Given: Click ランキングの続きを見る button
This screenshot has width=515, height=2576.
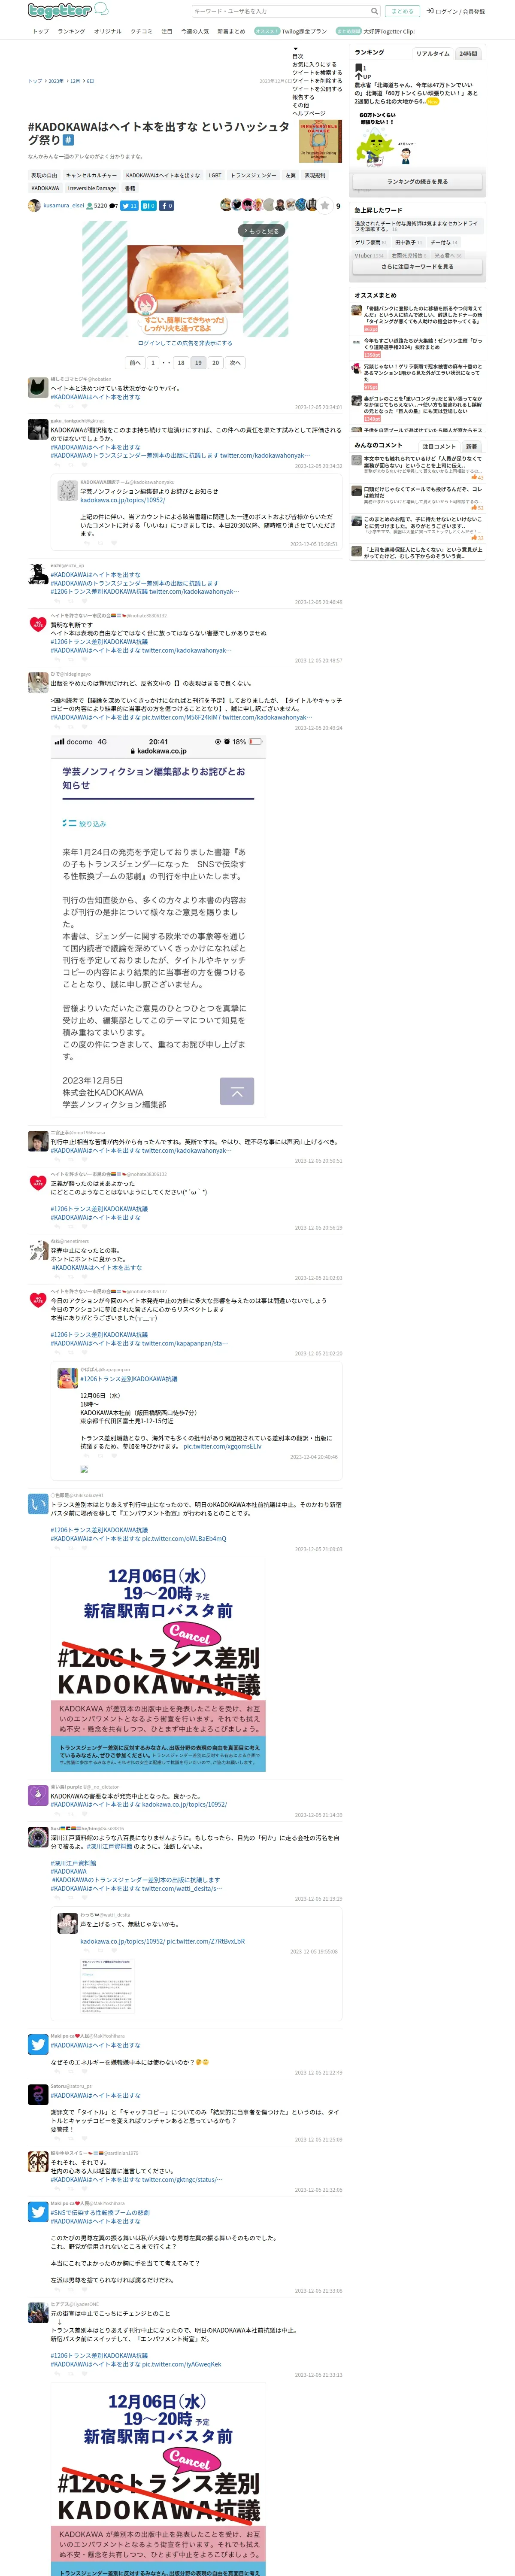Looking at the screenshot, I should pos(417,182).
